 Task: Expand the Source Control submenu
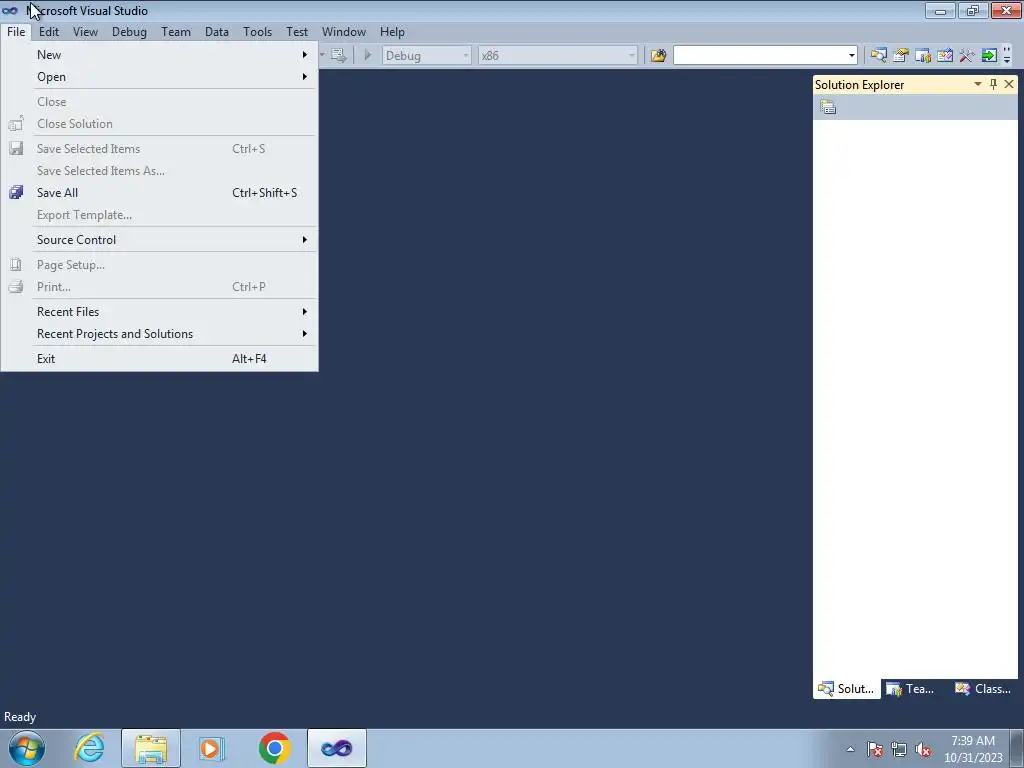pos(159,240)
